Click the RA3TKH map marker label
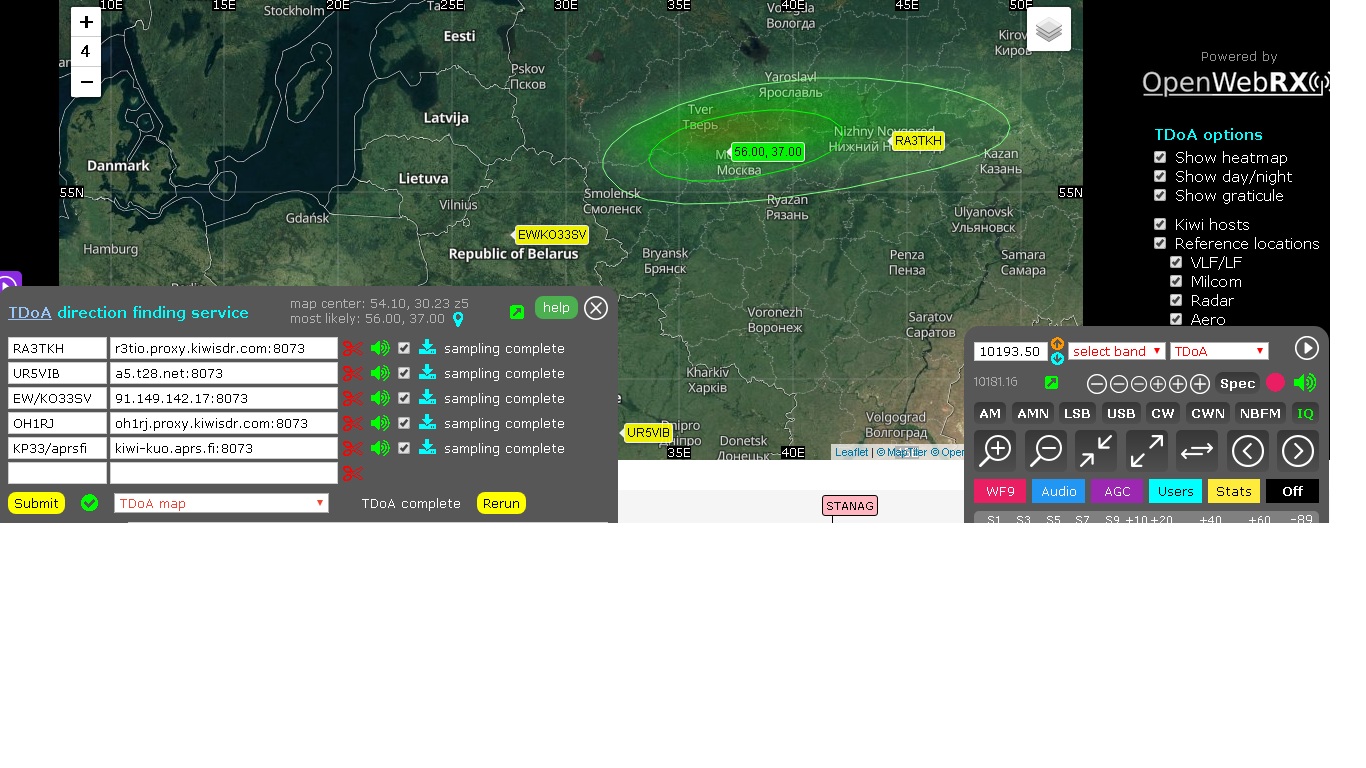Viewport: 1366px width, 768px height. pyautogui.click(x=918, y=141)
